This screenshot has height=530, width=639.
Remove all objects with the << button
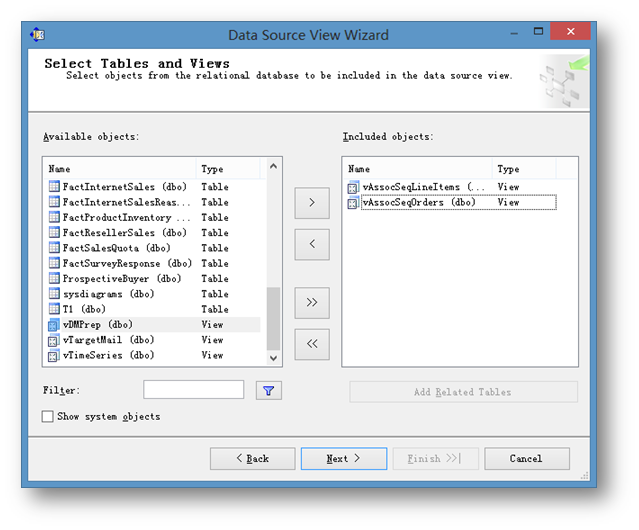[312, 344]
